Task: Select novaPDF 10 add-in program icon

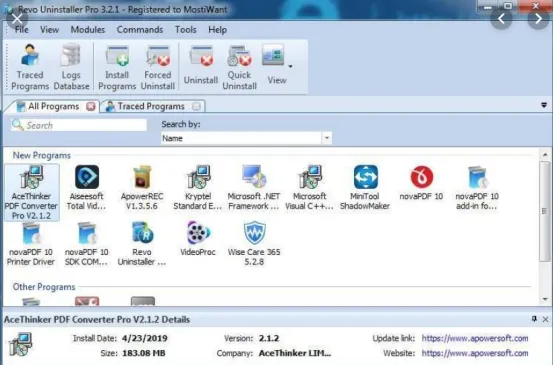Action: pyautogui.click(x=477, y=187)
